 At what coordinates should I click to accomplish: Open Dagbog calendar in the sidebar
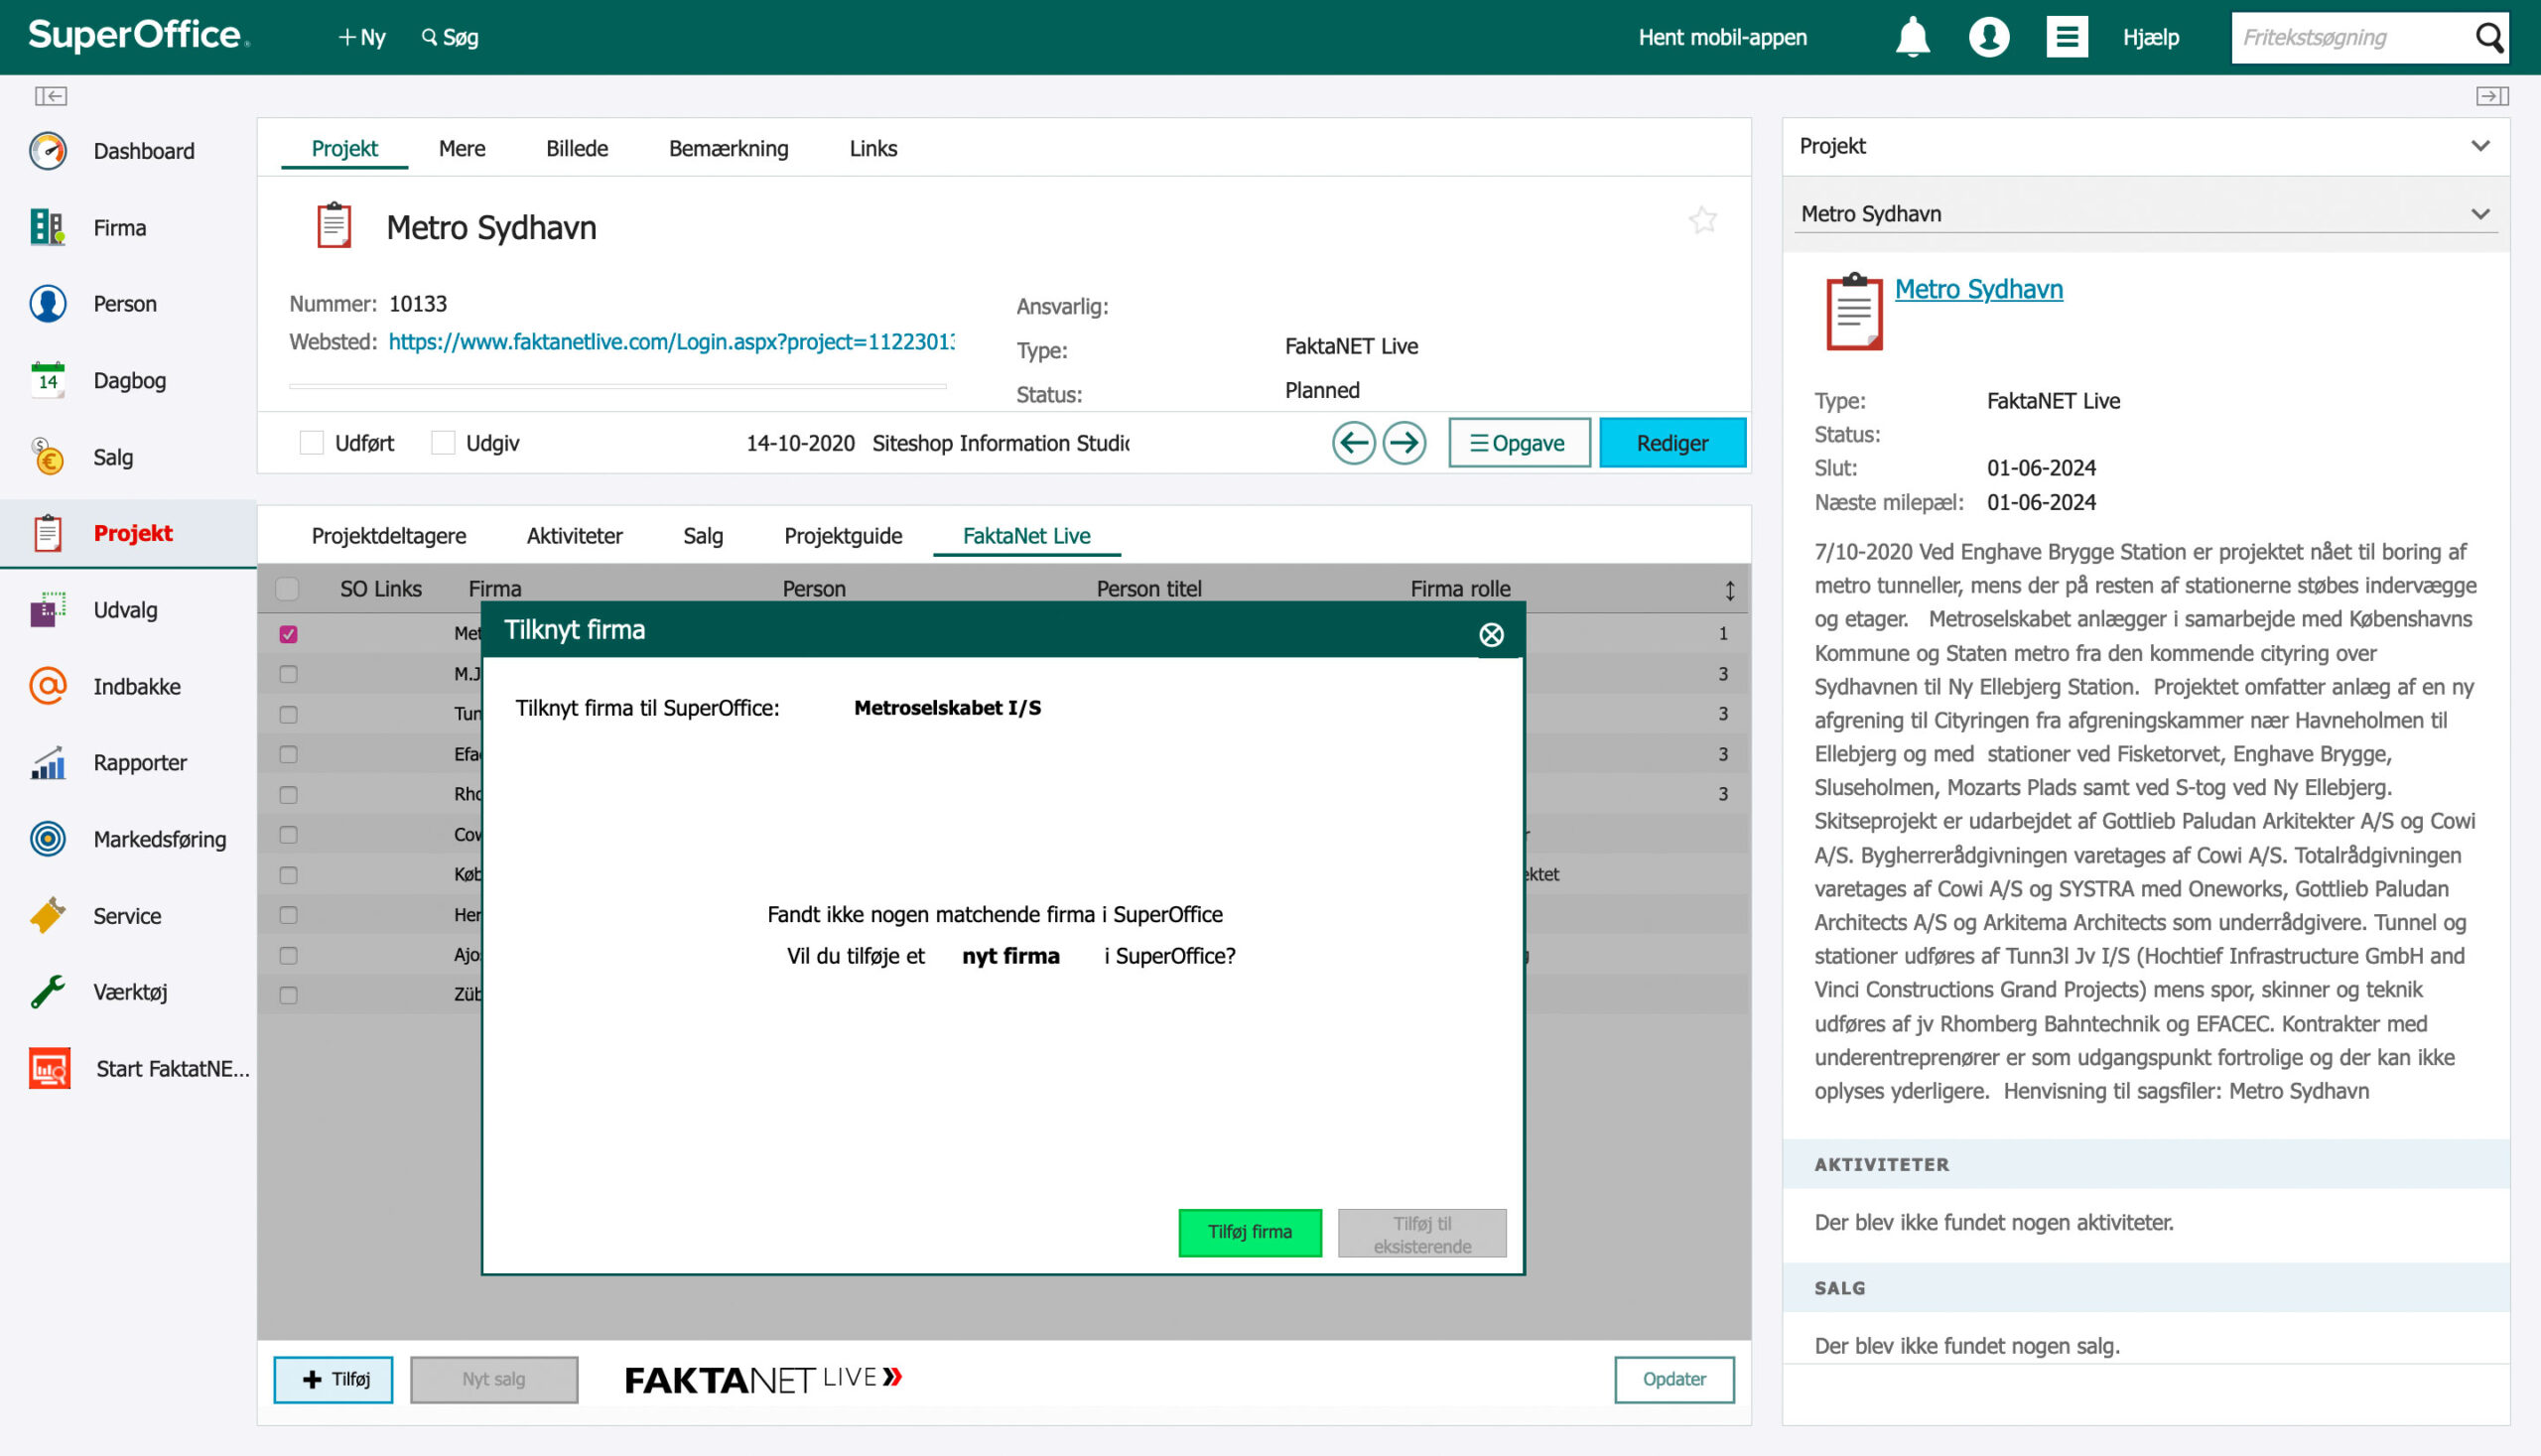coord(128,380)
